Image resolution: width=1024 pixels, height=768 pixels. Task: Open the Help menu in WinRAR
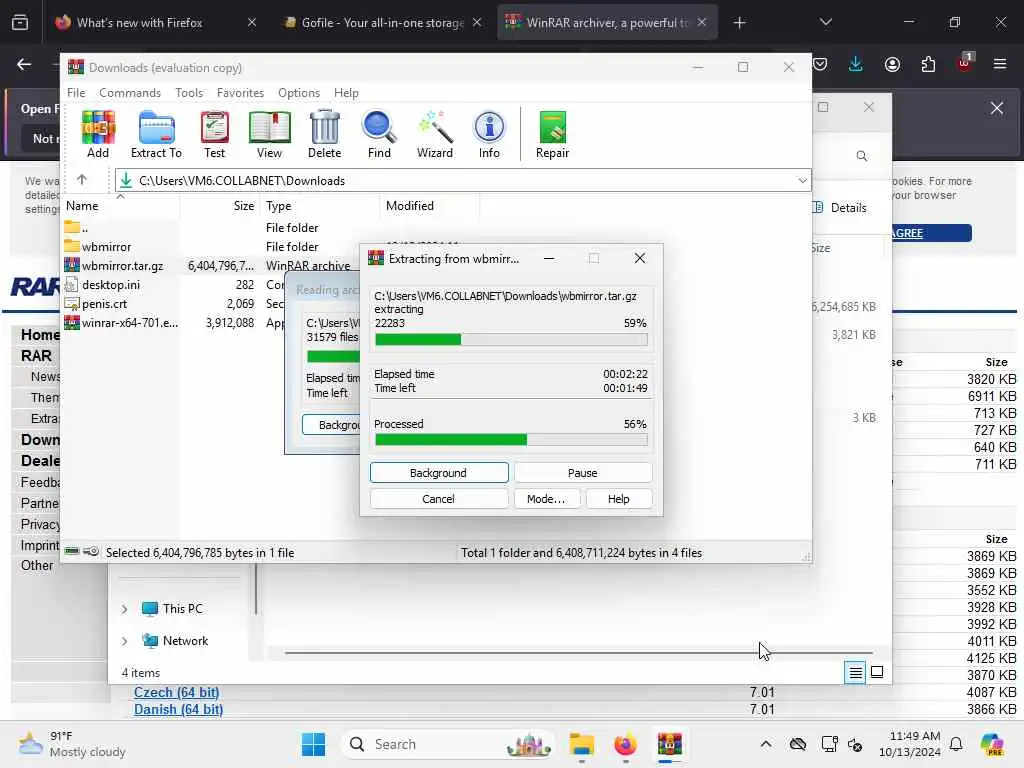346,93
